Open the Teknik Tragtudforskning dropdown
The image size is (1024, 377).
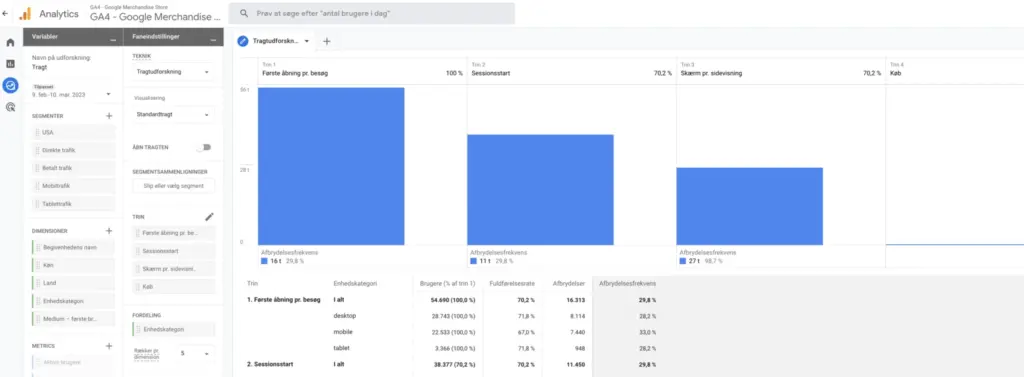coord(172,72)
